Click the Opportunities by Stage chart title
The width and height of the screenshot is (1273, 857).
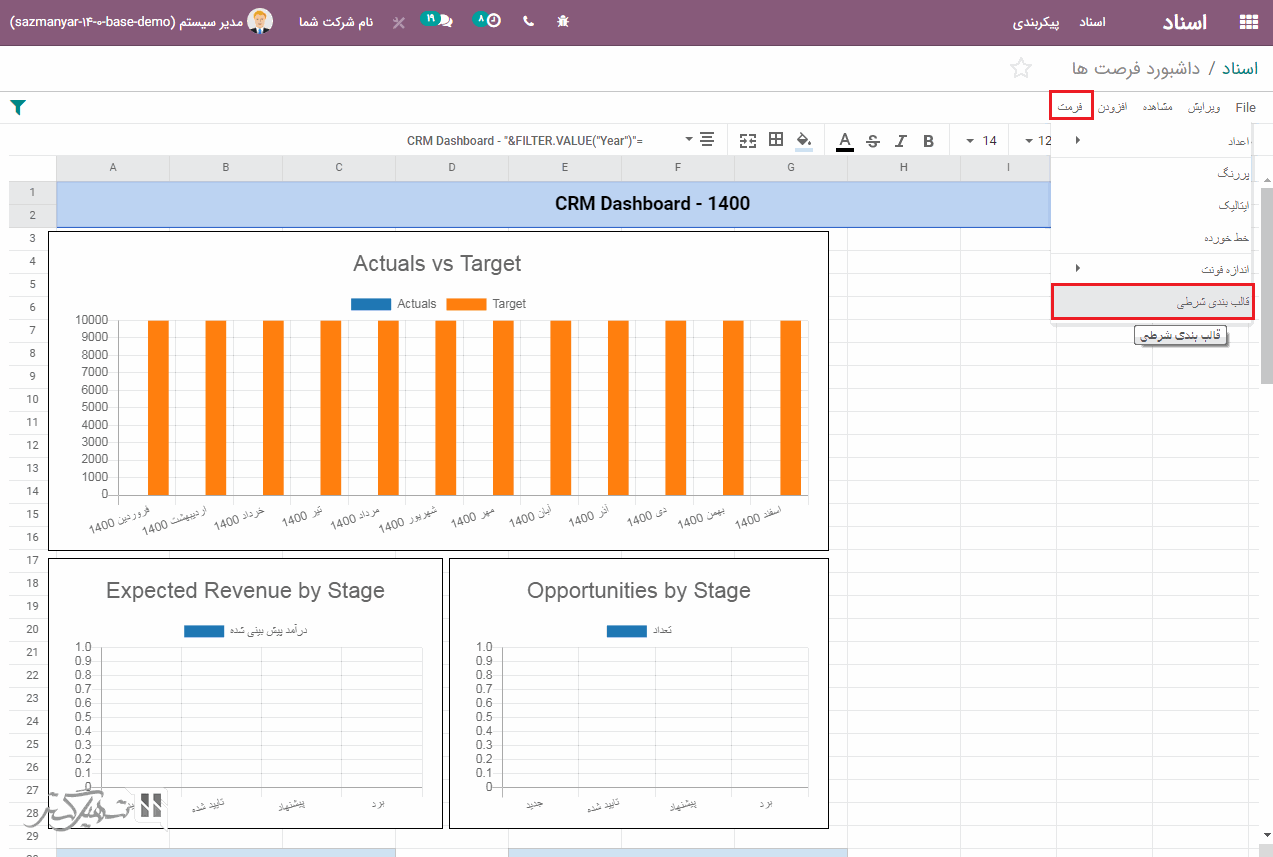click(x=639, y=591)
